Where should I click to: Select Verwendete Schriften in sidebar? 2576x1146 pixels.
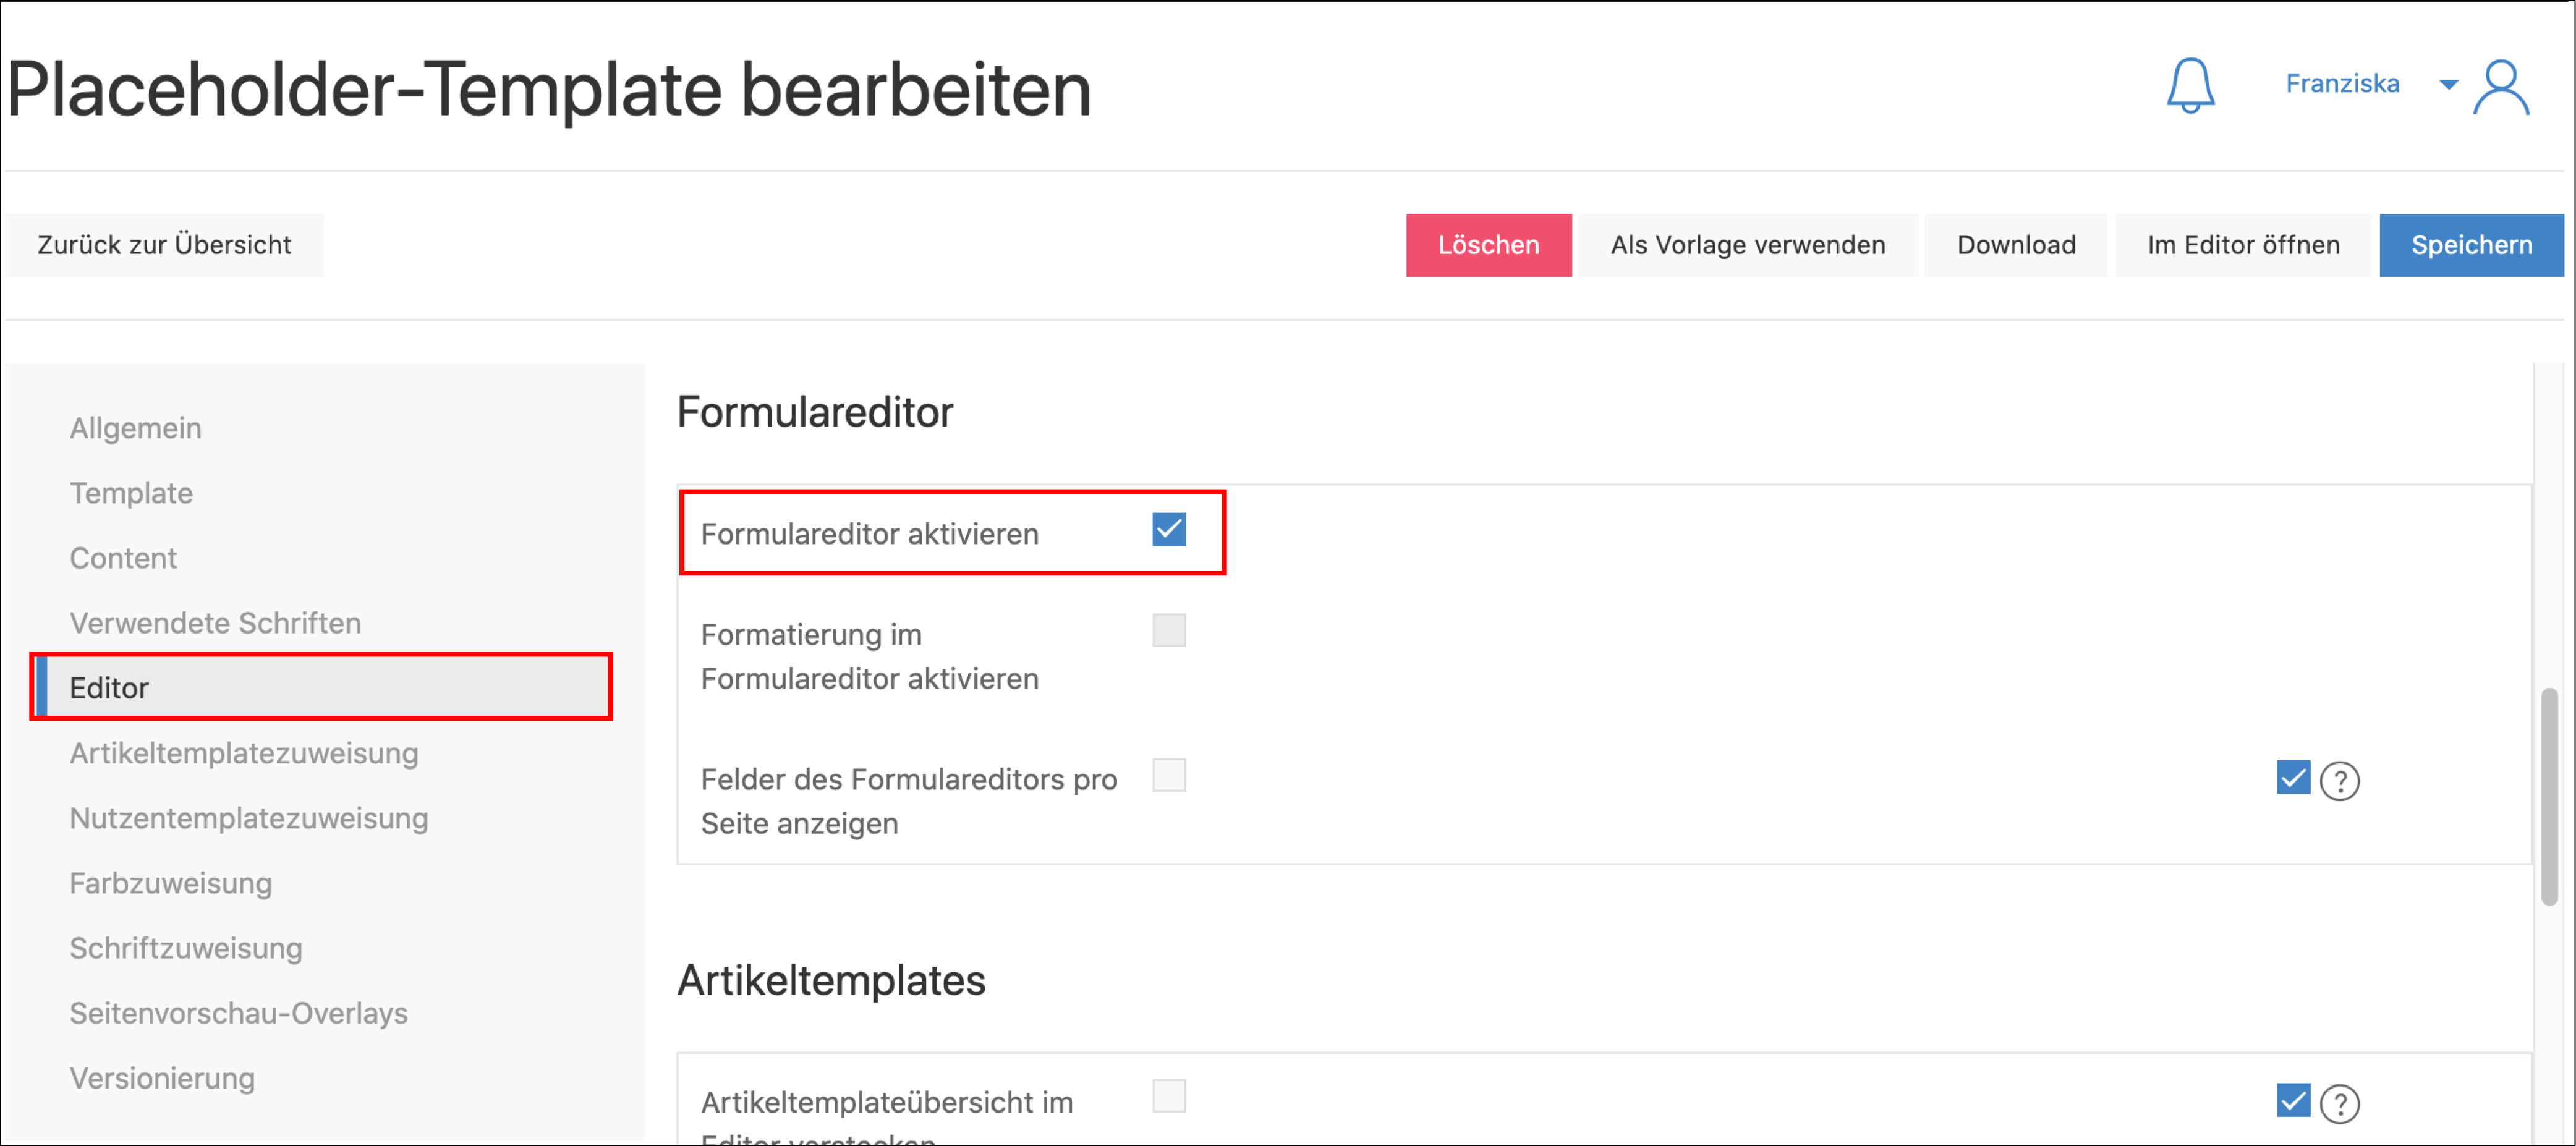[215, 623]
